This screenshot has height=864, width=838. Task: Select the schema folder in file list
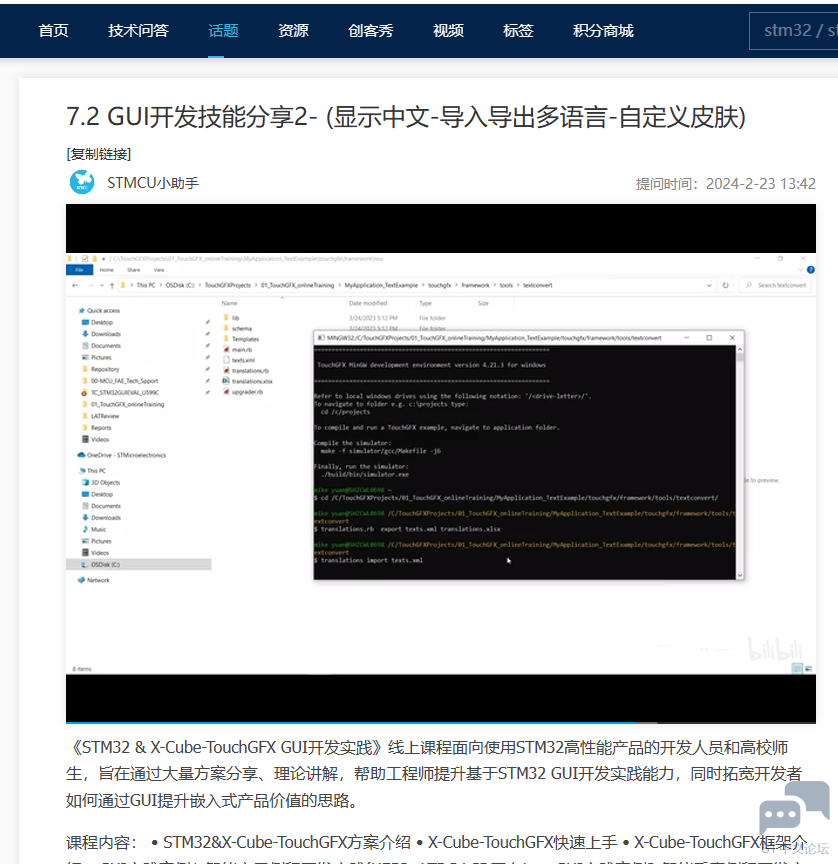237,328
